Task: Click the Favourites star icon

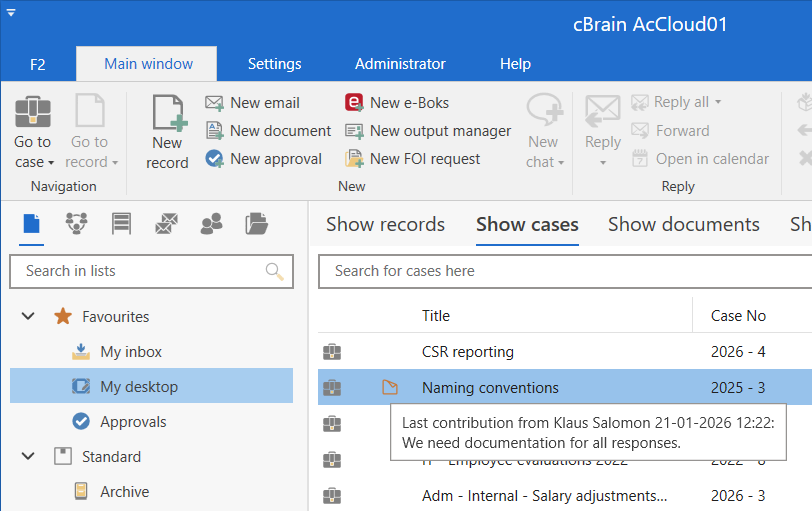Action: [x=63, y=316]
